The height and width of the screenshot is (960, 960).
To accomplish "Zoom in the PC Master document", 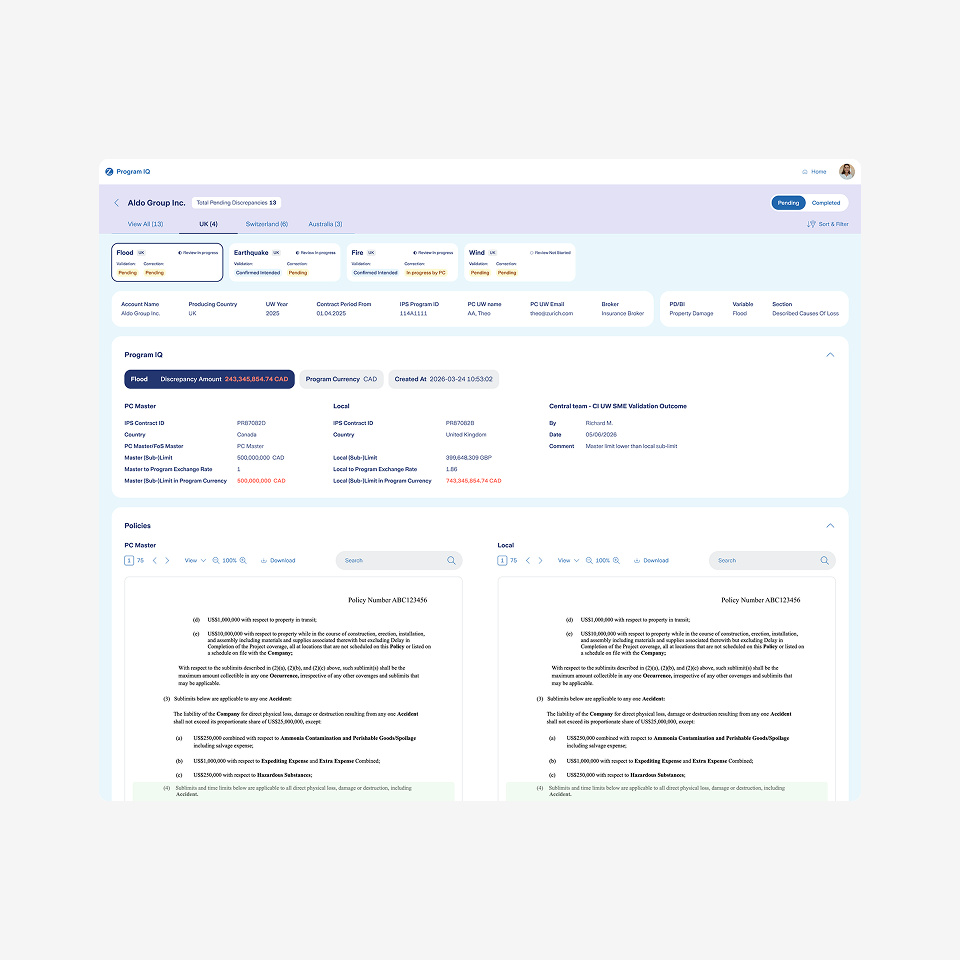I will click(x=243, y=560).
